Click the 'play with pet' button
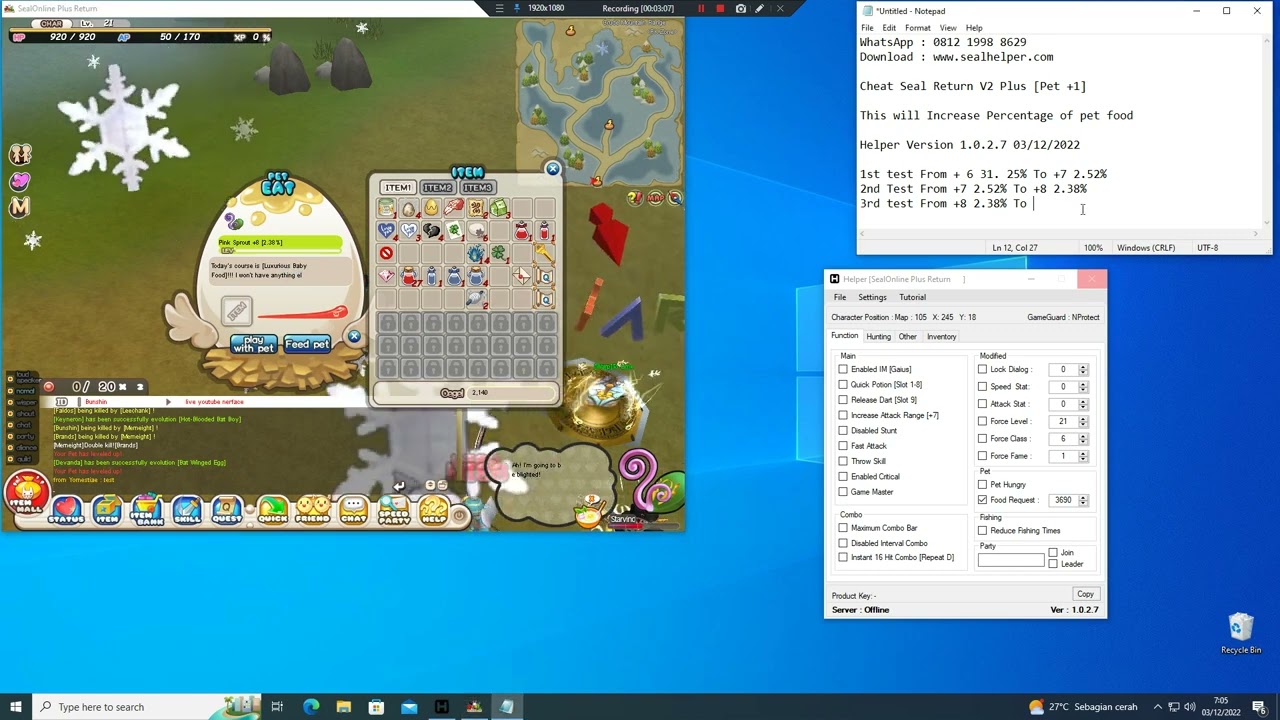1280x720 pixels. (x=253, y=344)
